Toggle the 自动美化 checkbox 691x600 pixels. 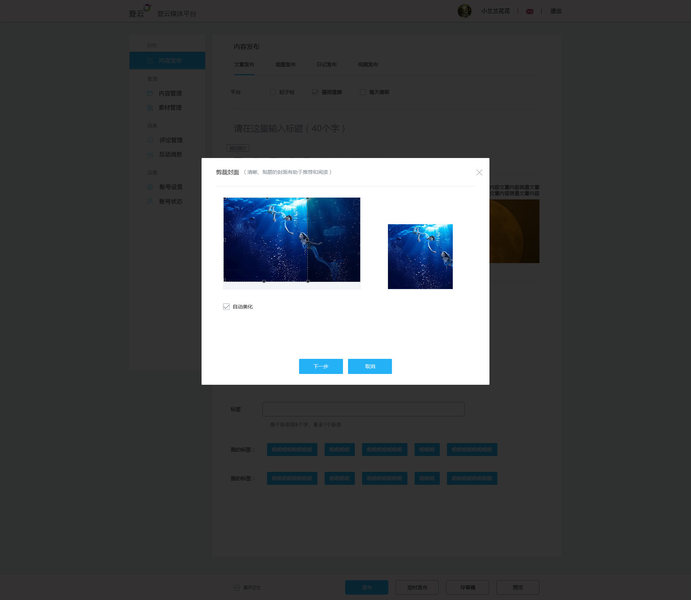(226, 307)
